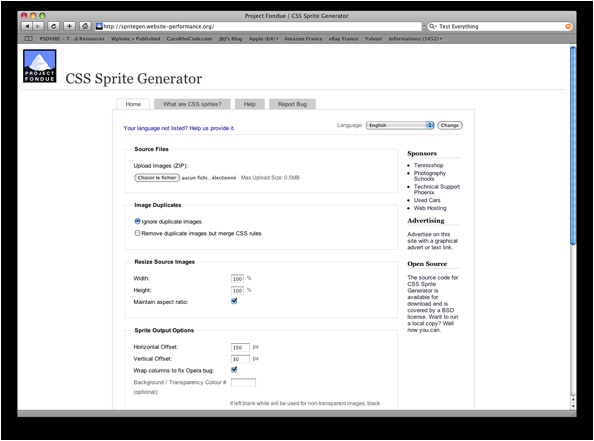Click the orange snapback icon in search field
Viewport: 594px width, 441px height.
(568, 27)
